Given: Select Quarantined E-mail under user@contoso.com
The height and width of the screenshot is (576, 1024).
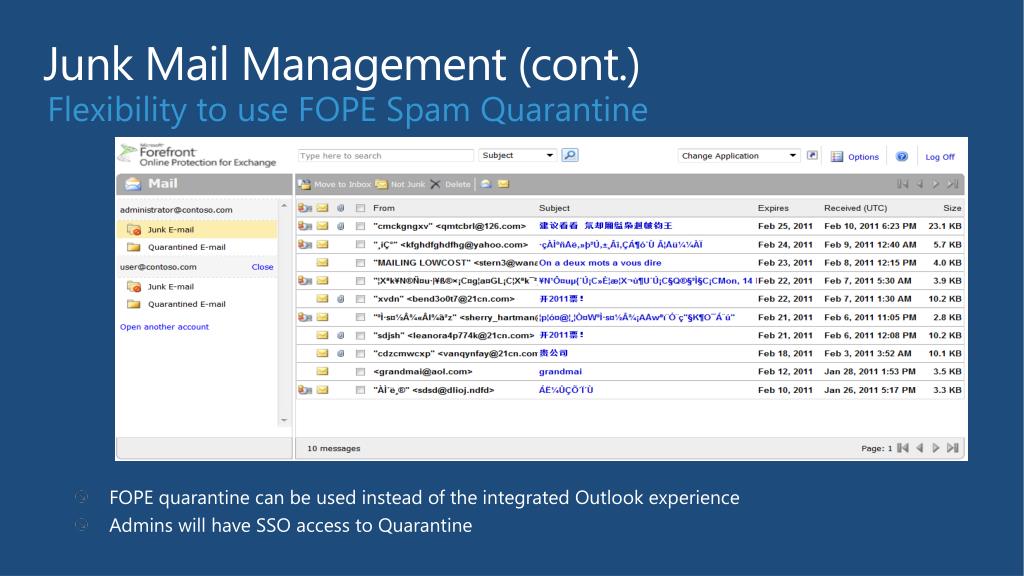Looking at the screenshot, I should coord(197,304).
